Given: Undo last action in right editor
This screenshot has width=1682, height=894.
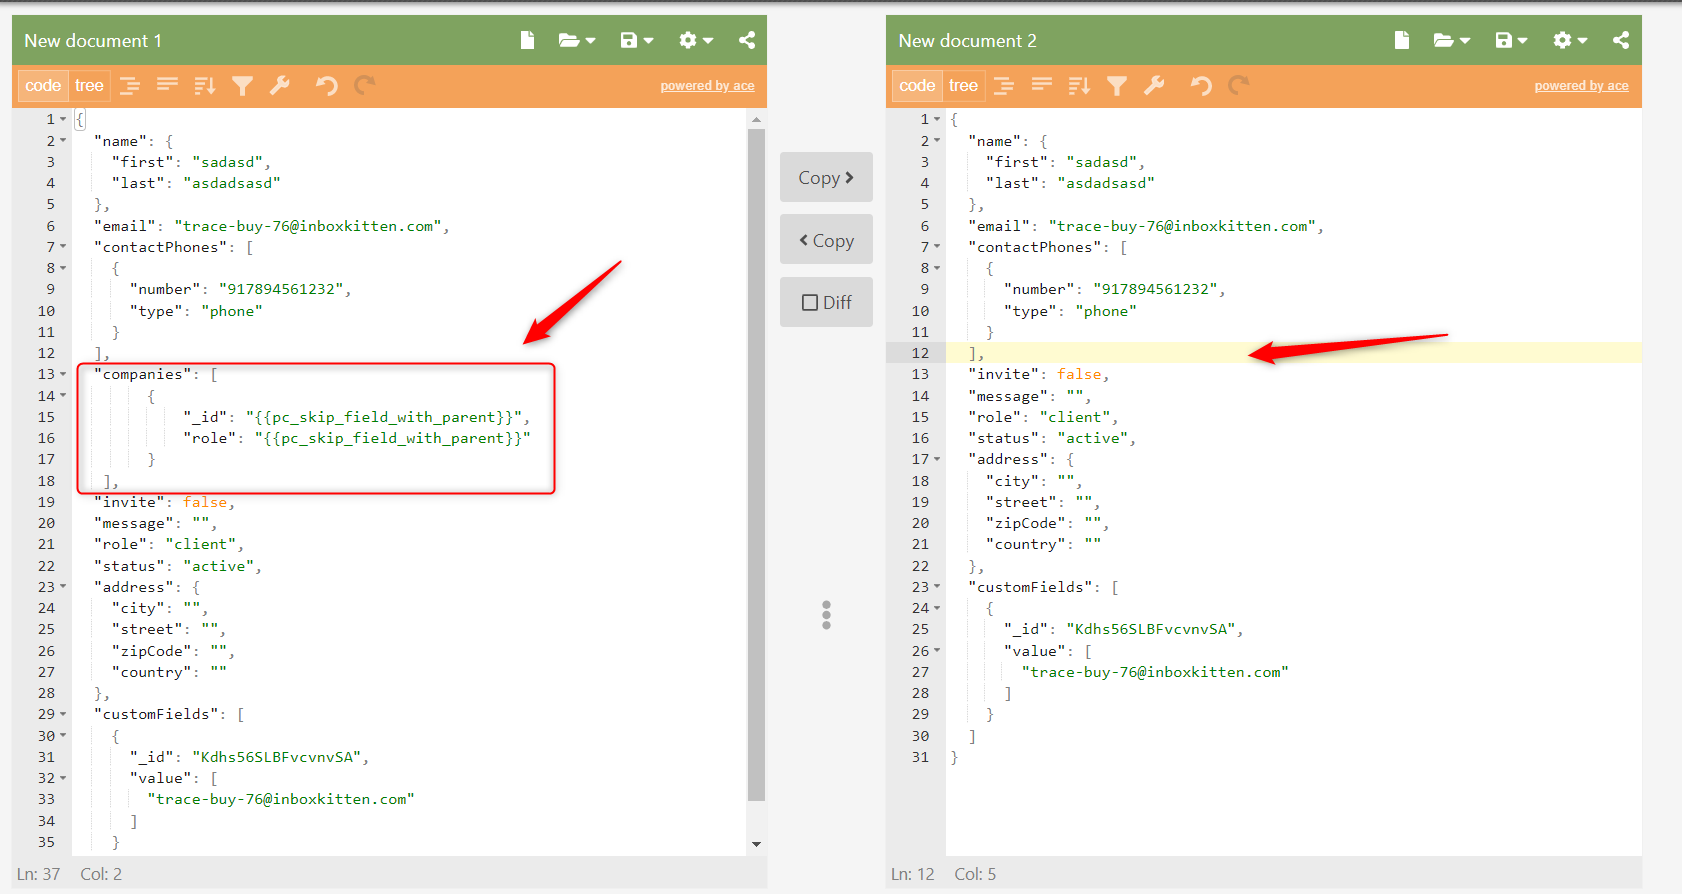Looking at the screenshot, I should coord(1201,86).
